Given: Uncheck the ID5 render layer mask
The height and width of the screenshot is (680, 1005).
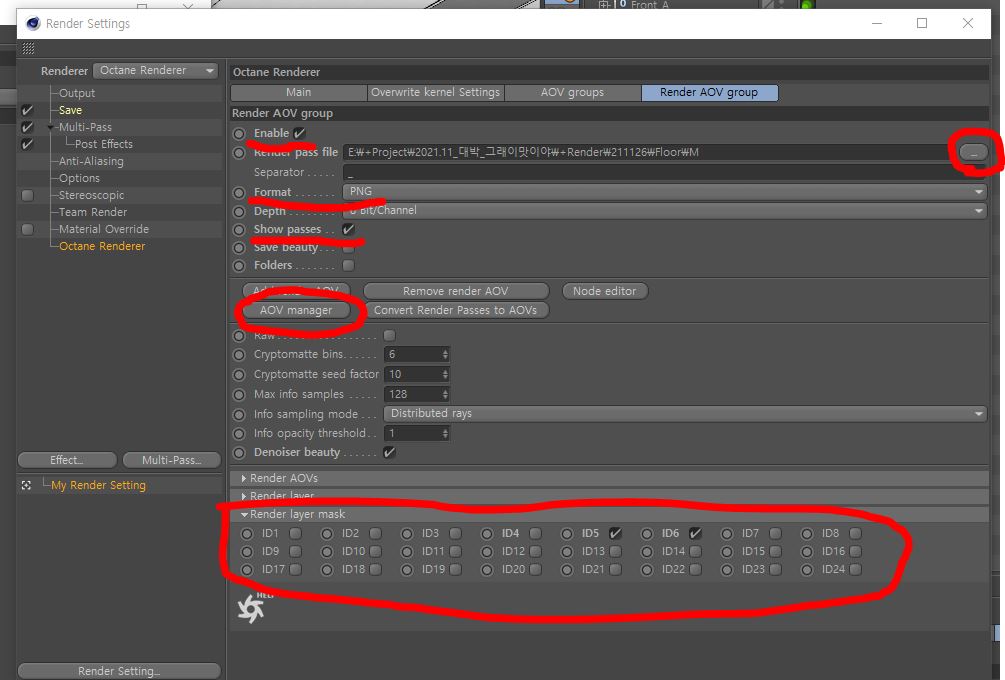Looking at the screenshot, I should coord(615,533).
